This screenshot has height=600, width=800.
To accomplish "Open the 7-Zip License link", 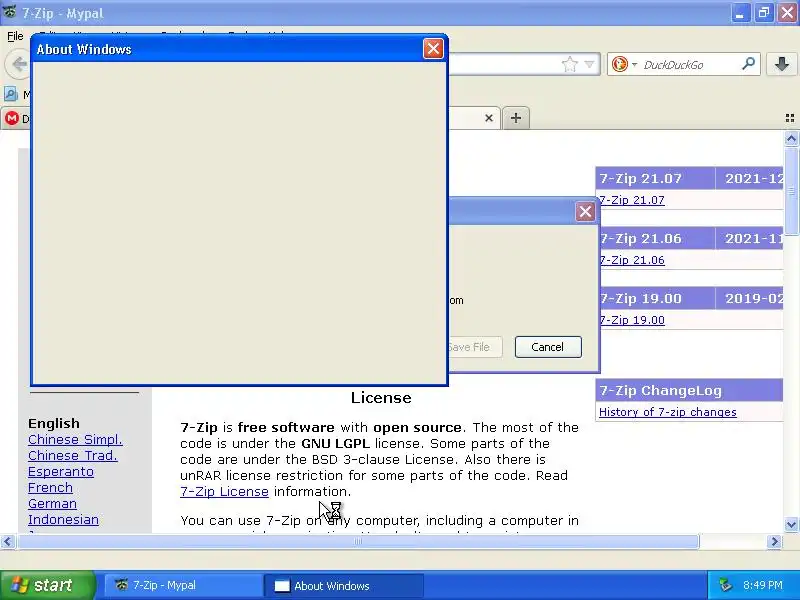I will [x=224, y=491].
